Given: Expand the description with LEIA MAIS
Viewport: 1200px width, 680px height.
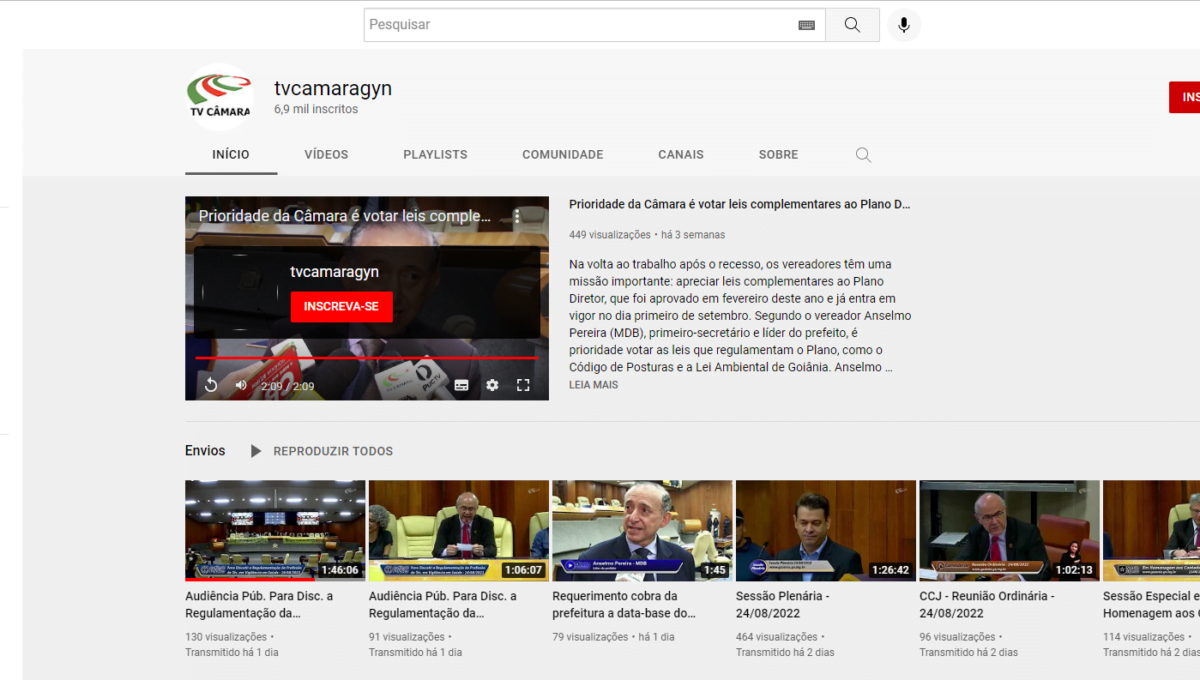Looking at the screenshot, I should [x=594, y=385].
